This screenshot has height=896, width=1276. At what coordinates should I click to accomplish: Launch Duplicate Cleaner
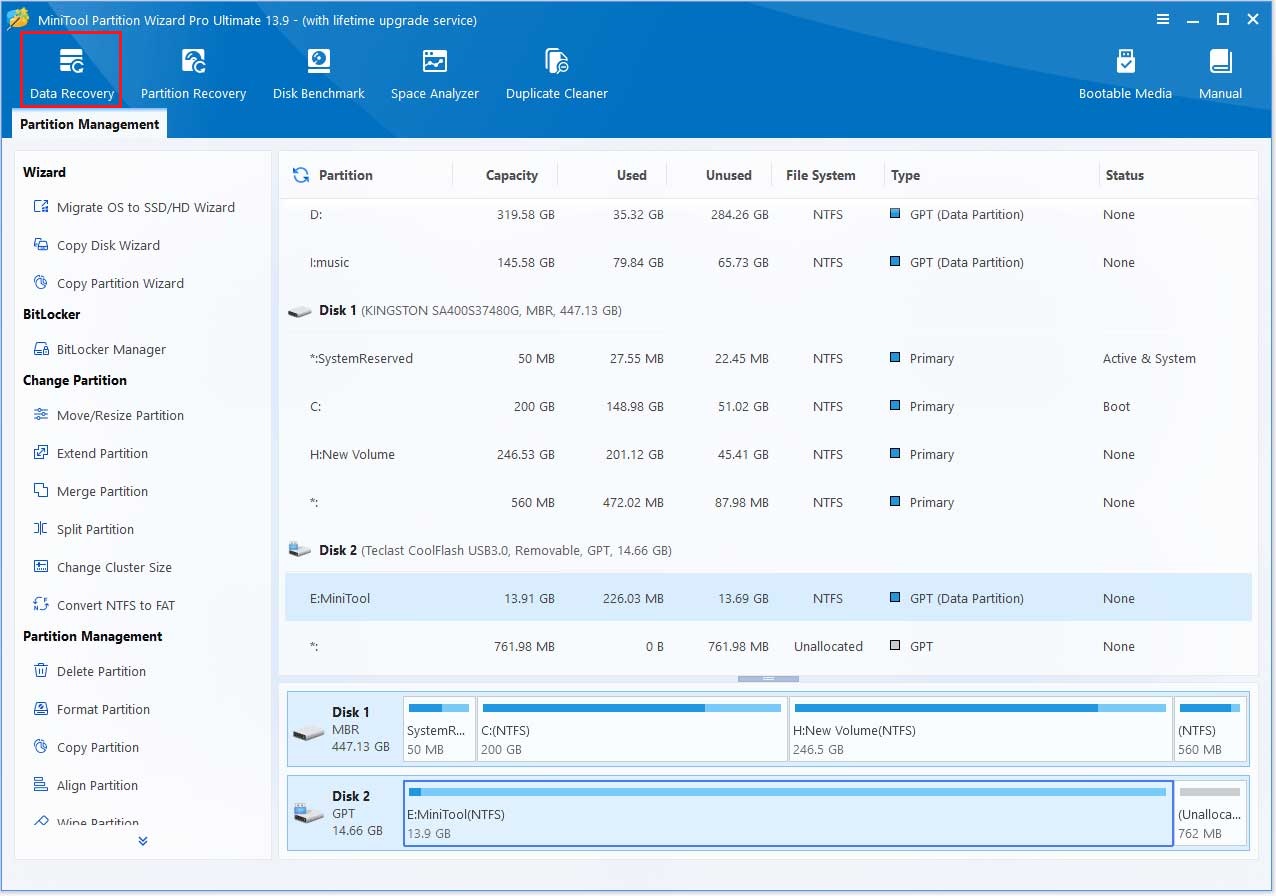[556, 73]
